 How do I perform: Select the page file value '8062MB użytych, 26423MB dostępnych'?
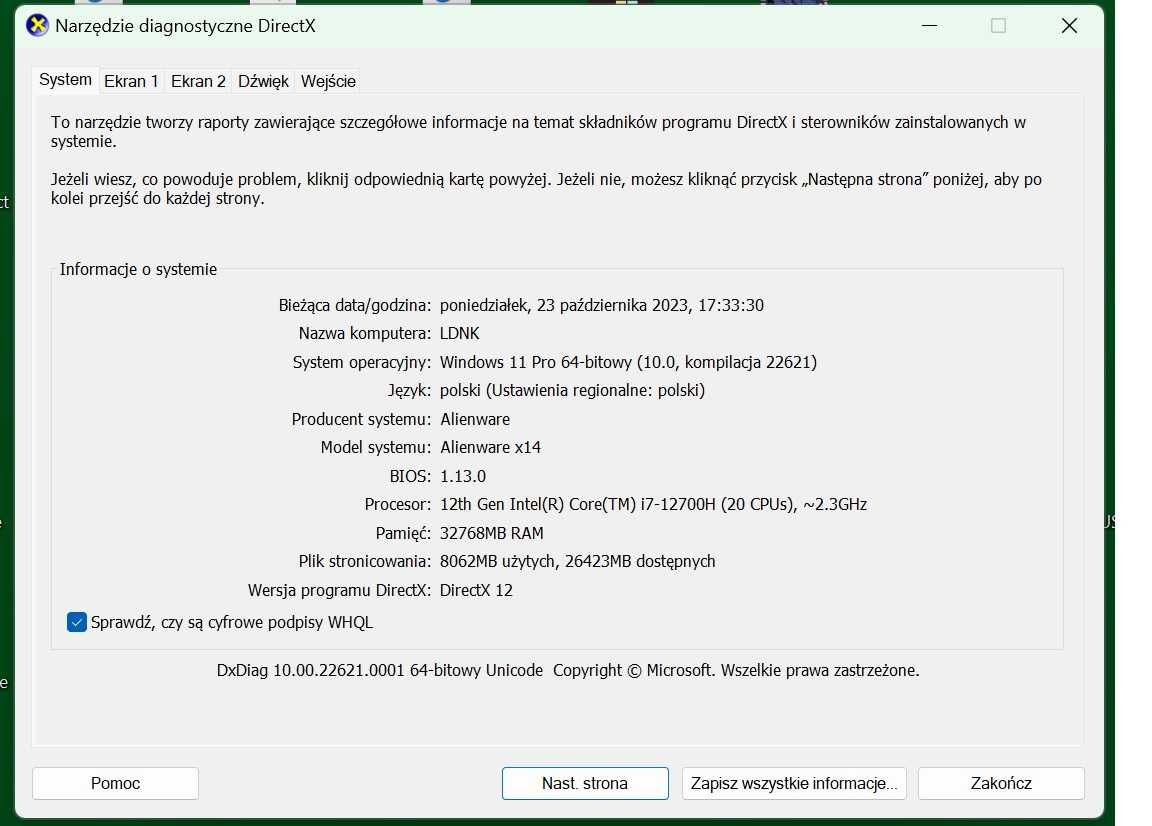577,561
